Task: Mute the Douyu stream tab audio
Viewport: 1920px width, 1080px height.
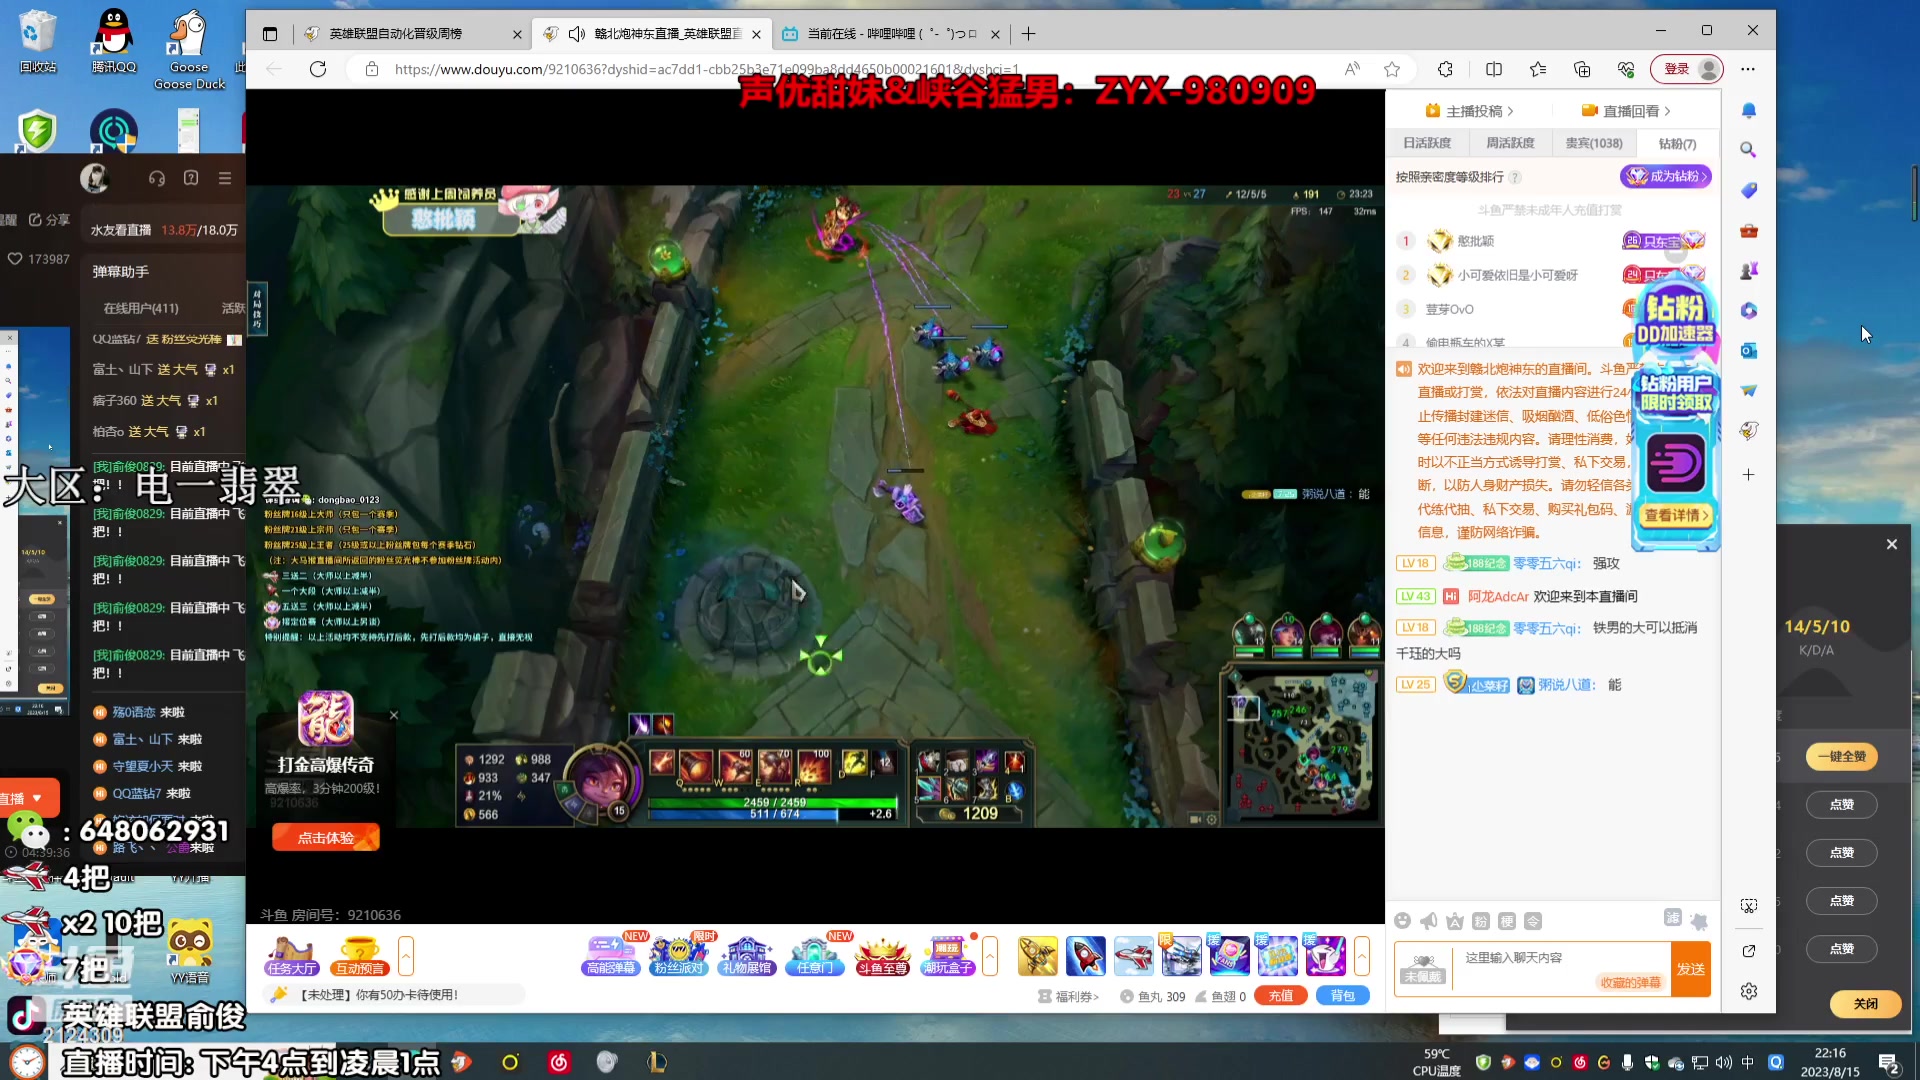Action: coord(576,34)
